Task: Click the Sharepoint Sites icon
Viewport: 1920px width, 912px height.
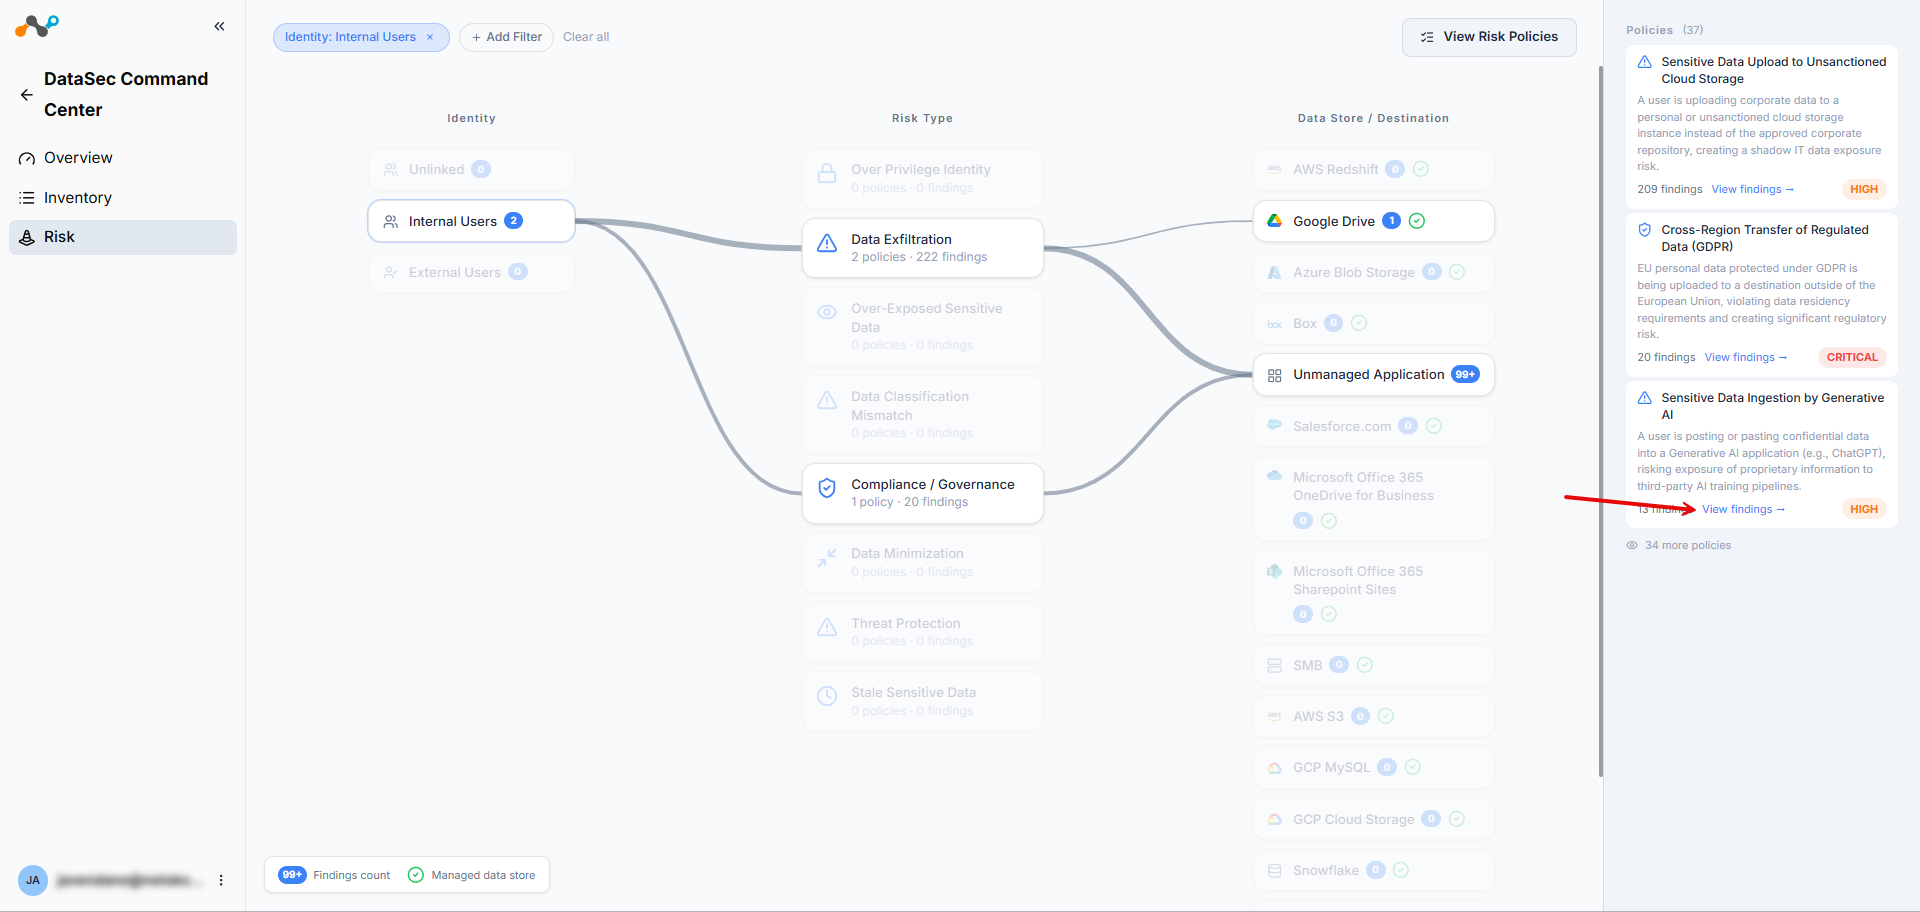Action: (x=1274, y=571)
